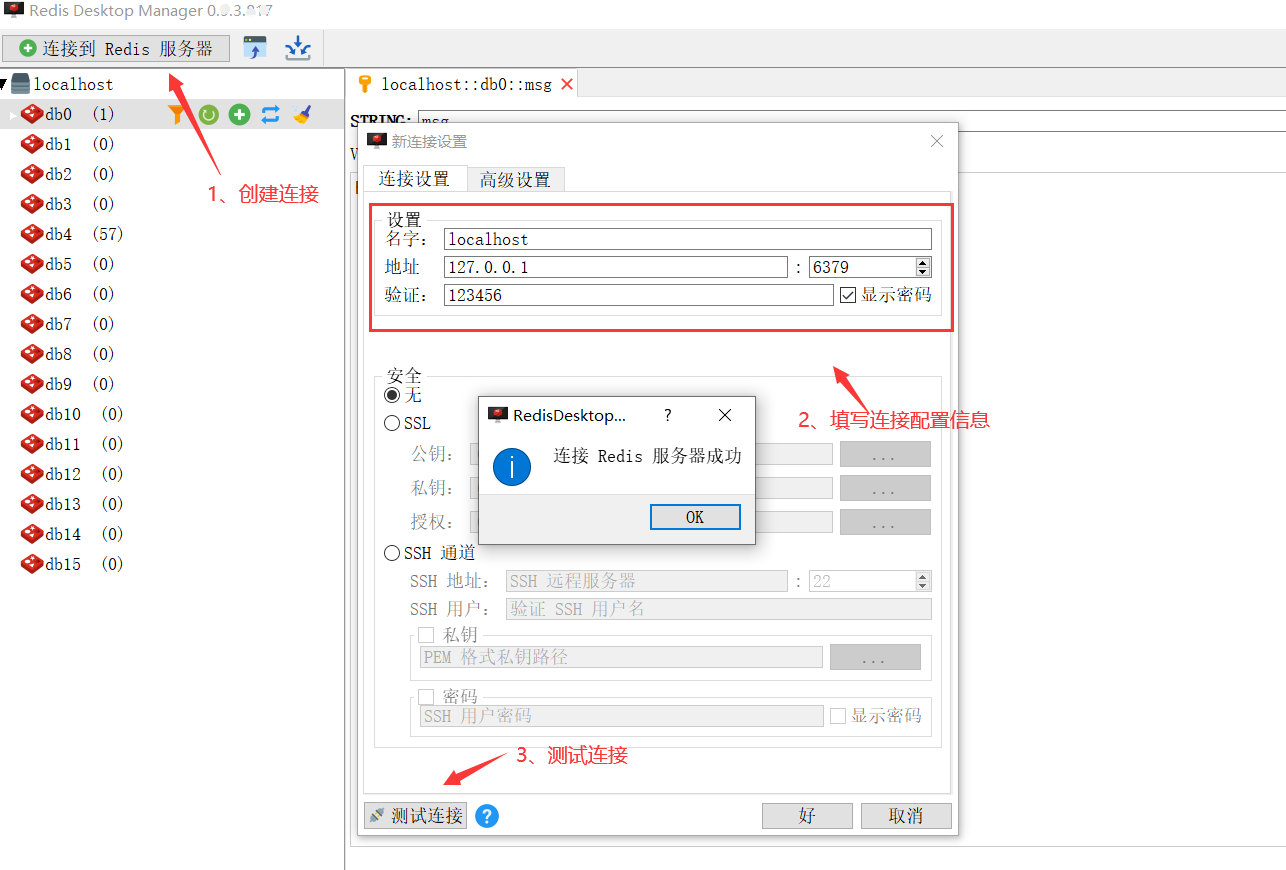Click the SSH 用户密码 field
The image size is (1286, 870).
click(x=622, y=716)
